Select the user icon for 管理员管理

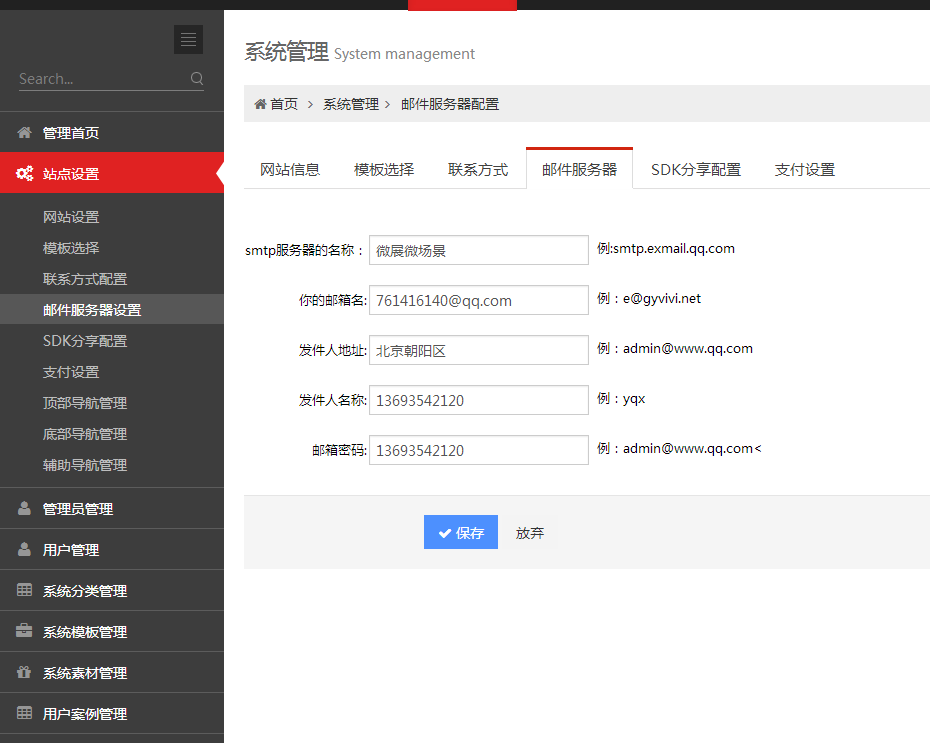tap(22, 507)
